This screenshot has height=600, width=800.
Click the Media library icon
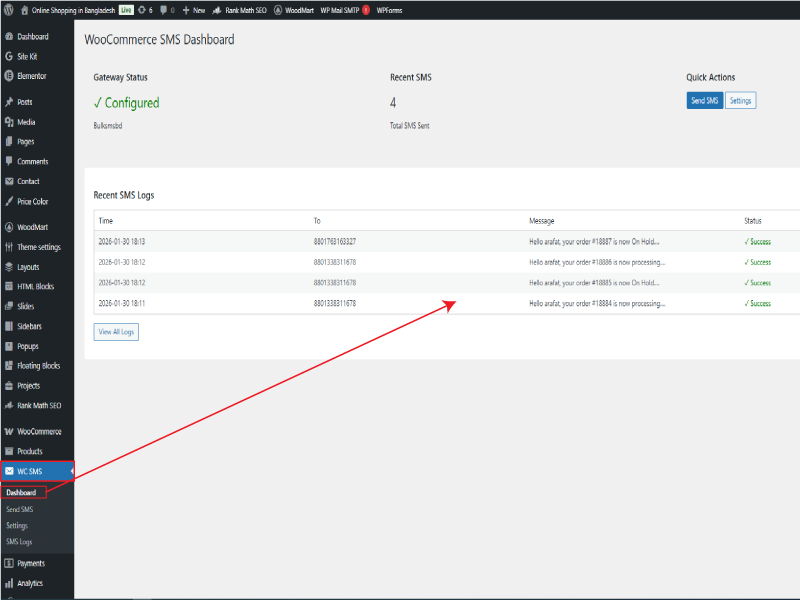pos(9,122)
